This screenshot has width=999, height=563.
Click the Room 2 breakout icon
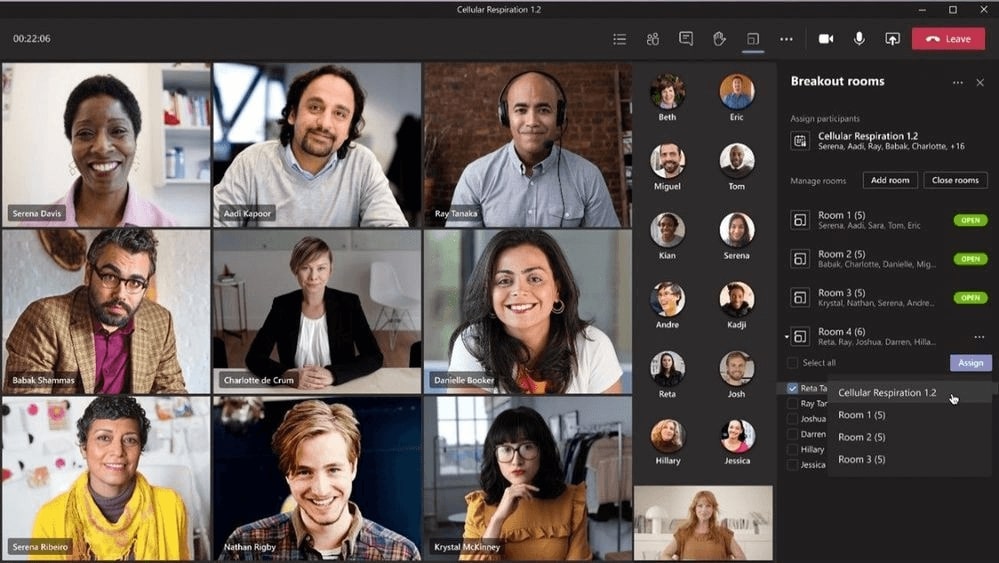coord(800,259)
